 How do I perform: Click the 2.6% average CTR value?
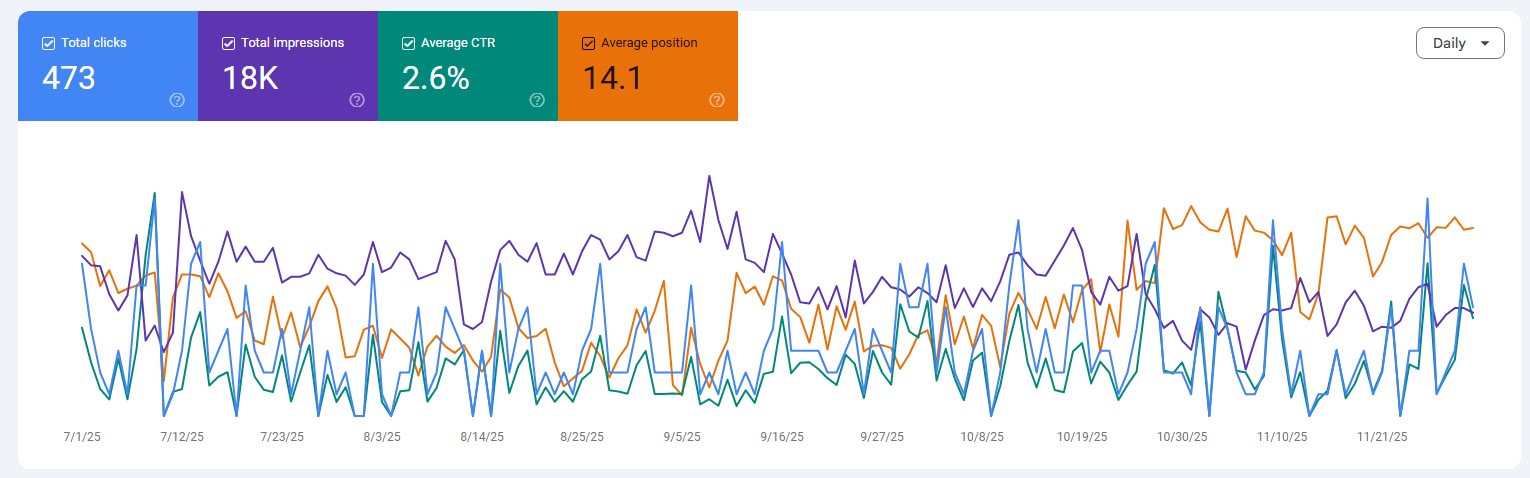436,78
